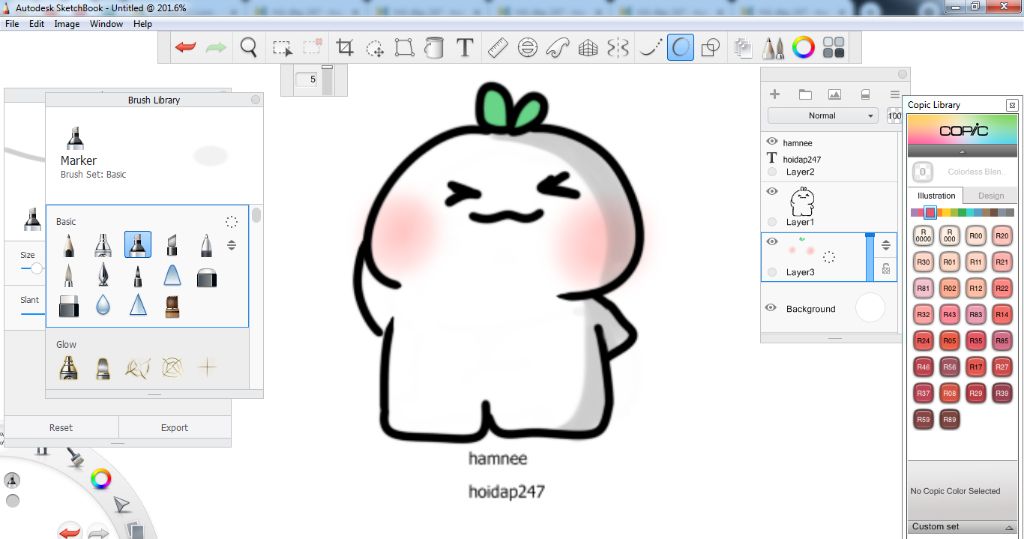Toggle visibility of Layer1
Viewport: 1024px width, 539px height.
772,191
